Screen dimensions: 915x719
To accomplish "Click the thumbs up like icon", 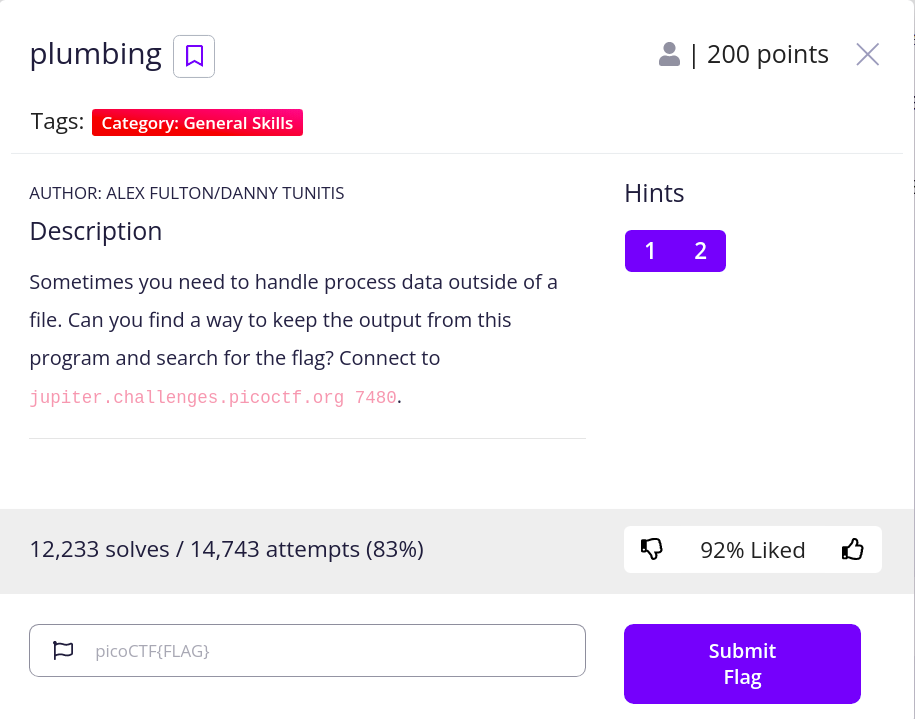I will 852,549.
